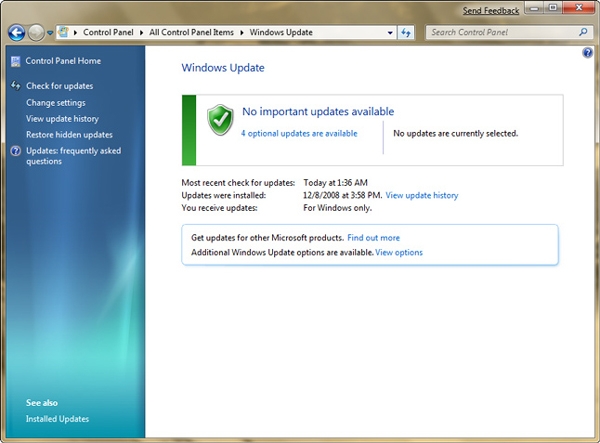Screen dimensions: 600x443
Task: Go to All Control Panel Items breadcrumb
Action: 191,33
